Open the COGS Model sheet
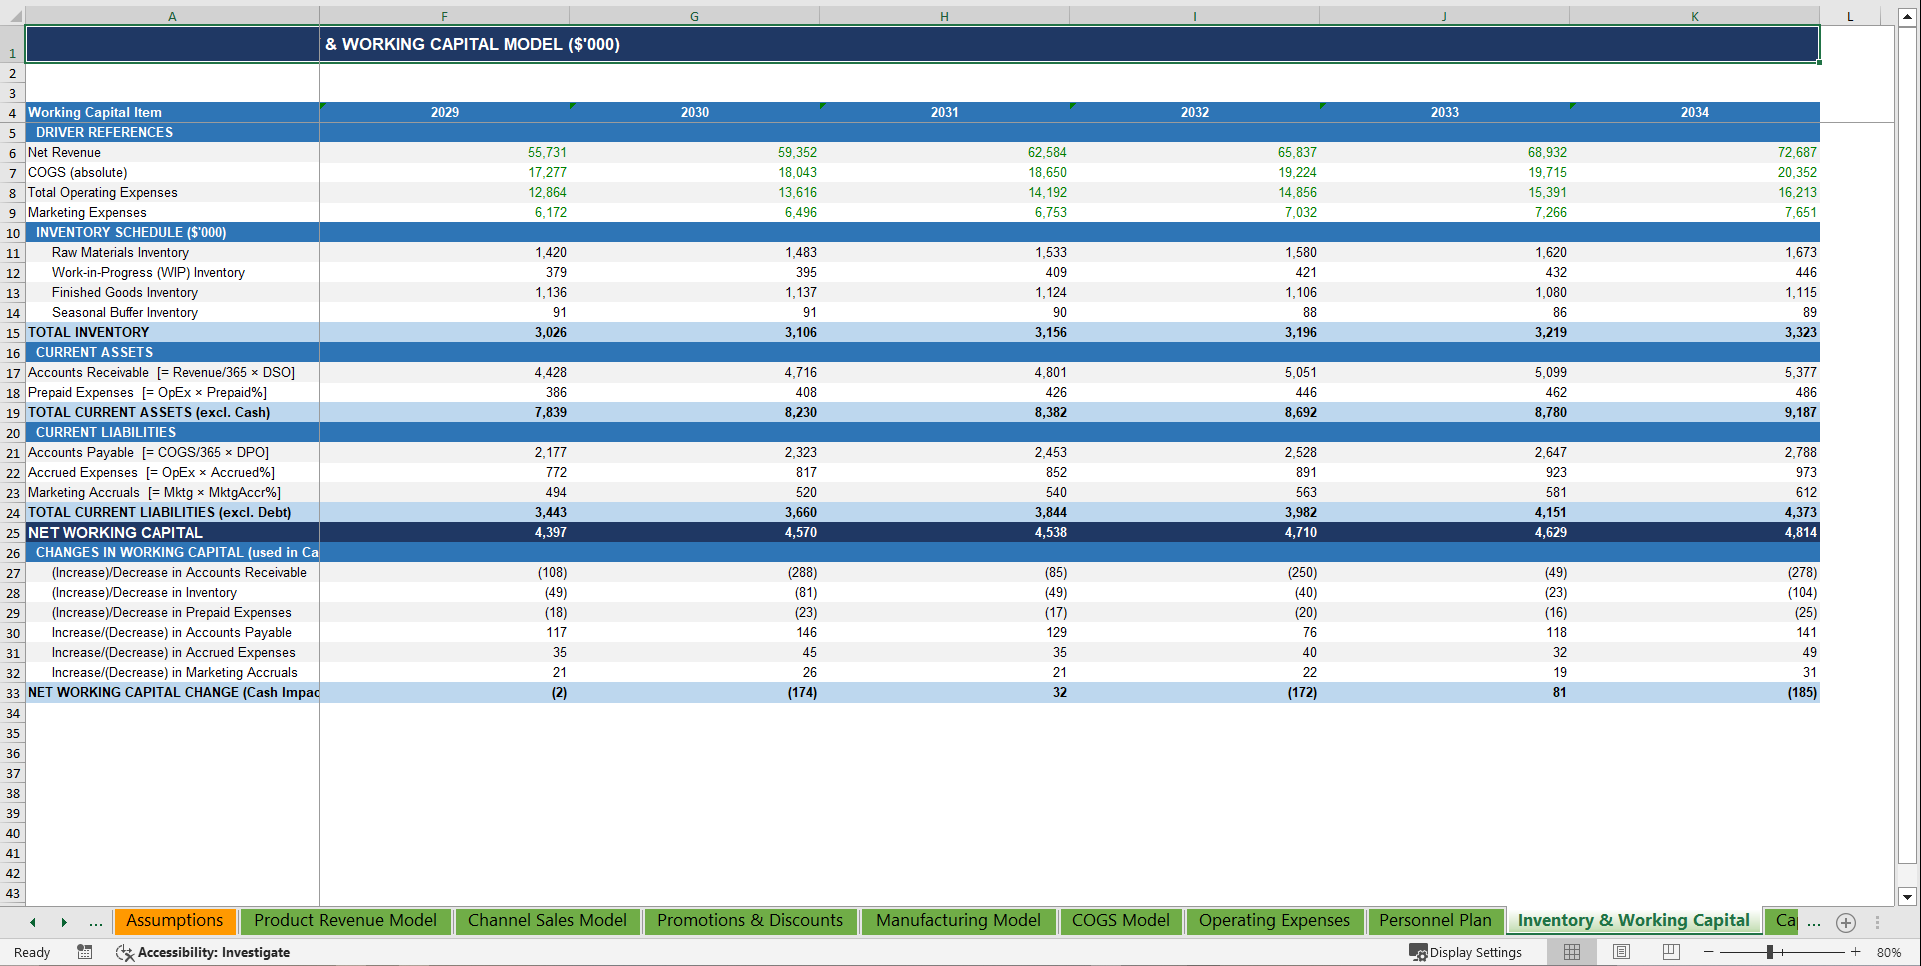Viewport: 1921px width, 966px height. coord(1121,921)
